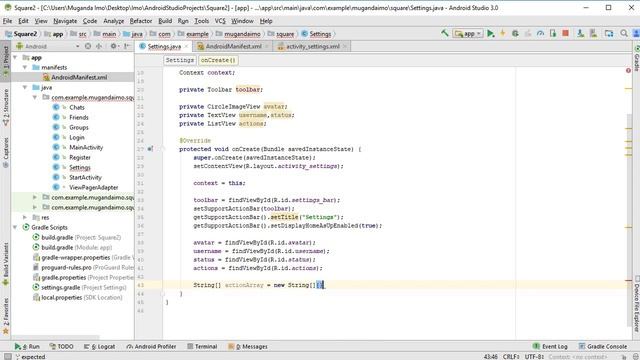Open local.properties file
This screenshot has height=360, width=640.
[x=78, y=298]
